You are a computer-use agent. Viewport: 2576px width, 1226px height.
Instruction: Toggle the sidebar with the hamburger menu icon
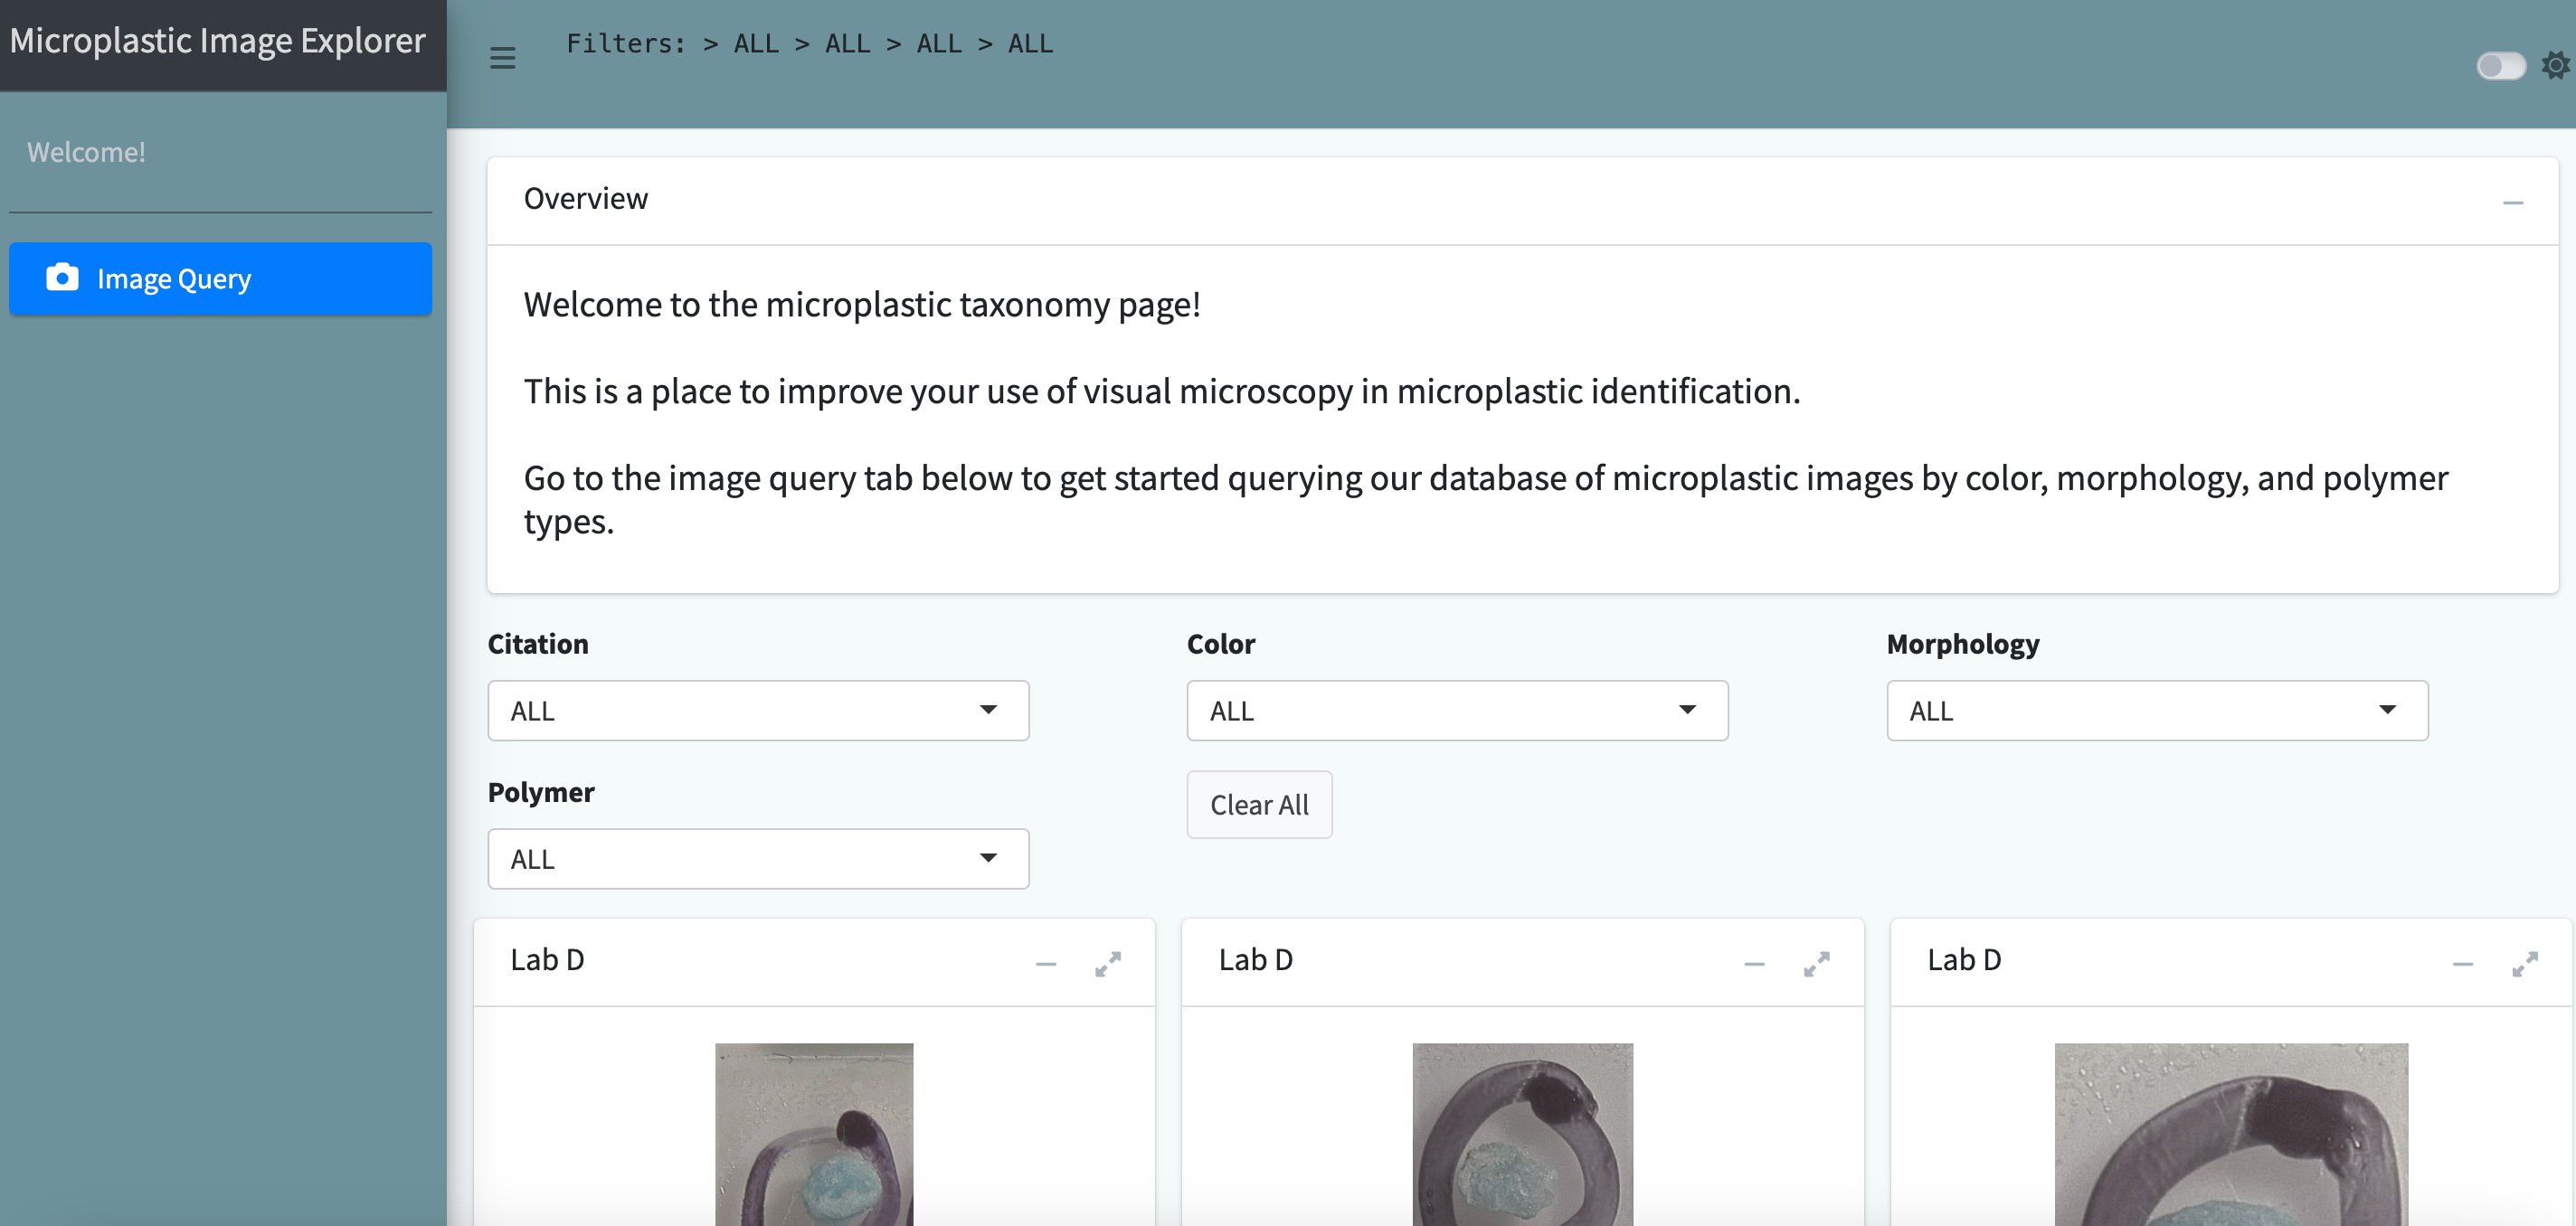coord(502,58)
